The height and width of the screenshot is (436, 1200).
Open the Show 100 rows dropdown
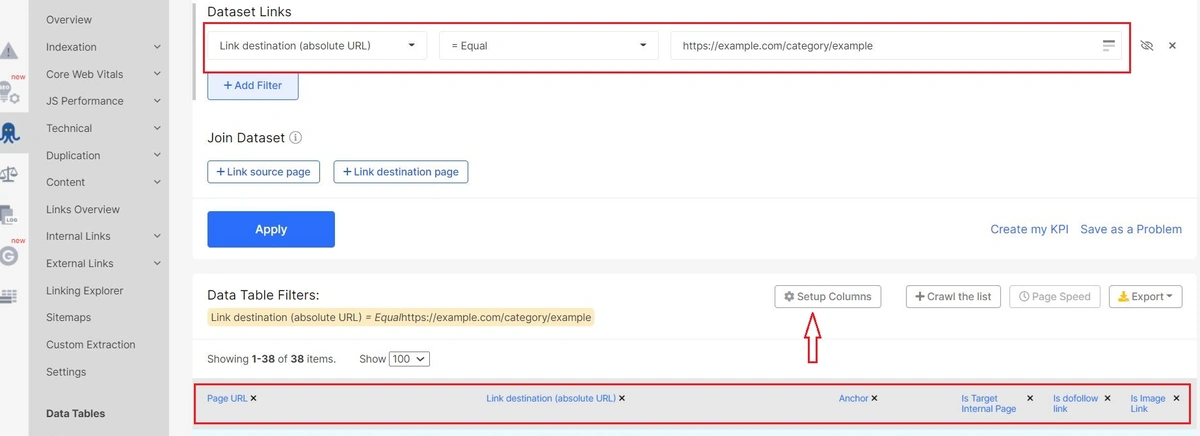coord(409,358)
